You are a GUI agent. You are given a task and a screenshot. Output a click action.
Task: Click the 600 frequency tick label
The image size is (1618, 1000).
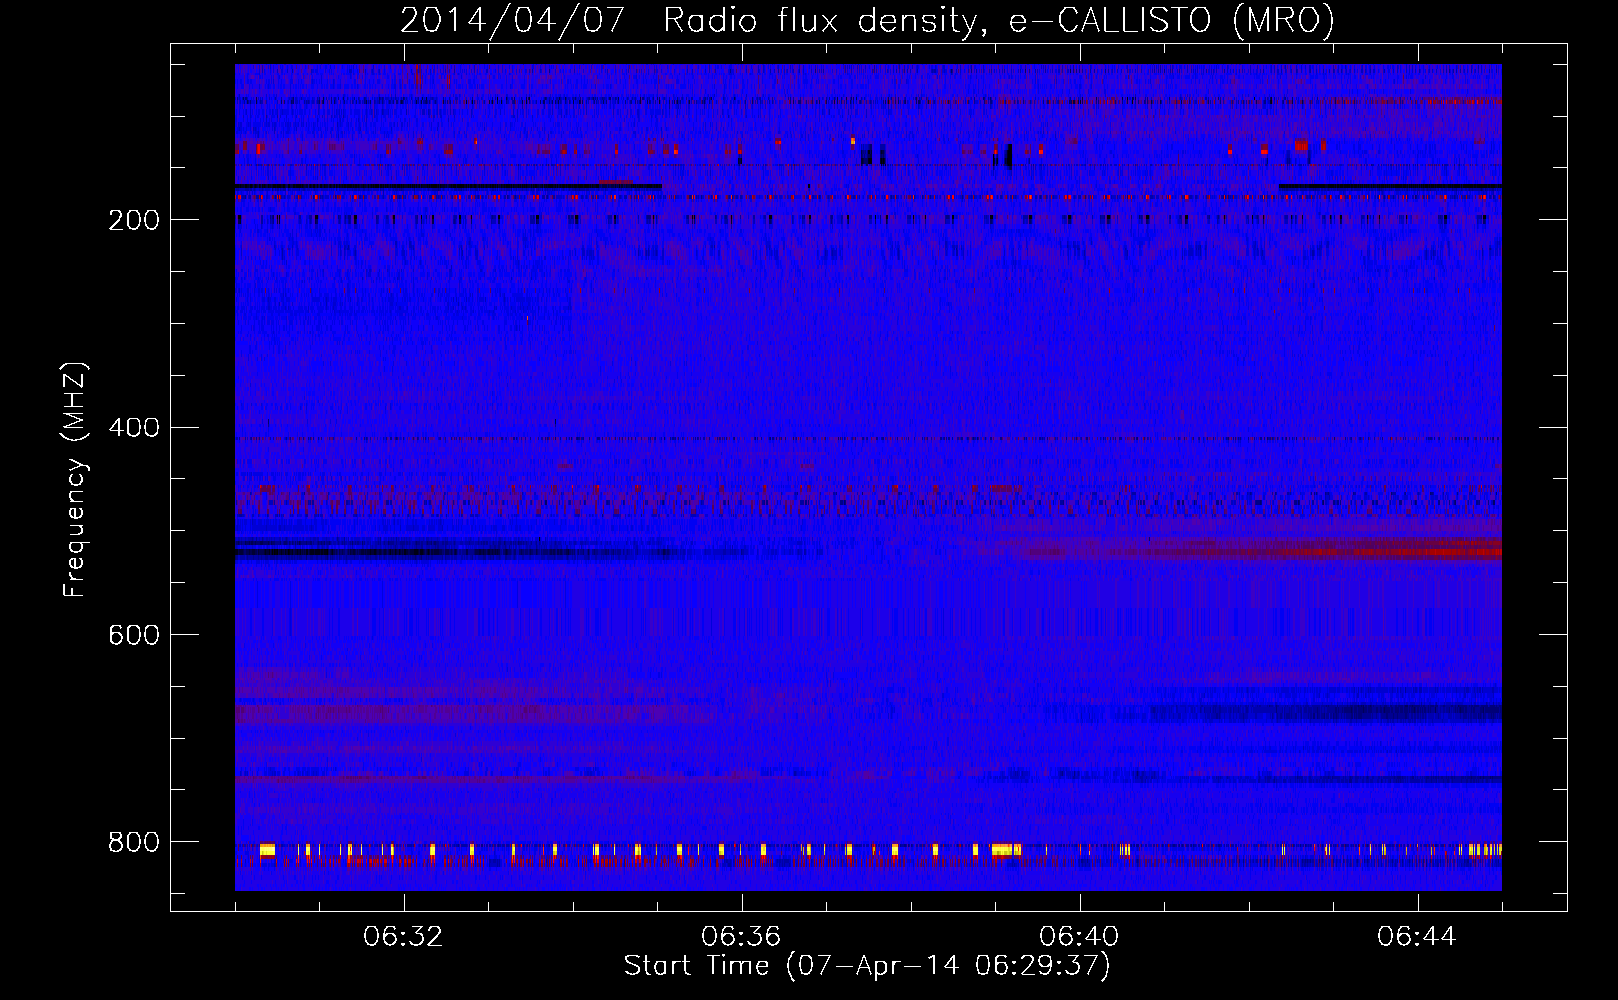[134, 635]
